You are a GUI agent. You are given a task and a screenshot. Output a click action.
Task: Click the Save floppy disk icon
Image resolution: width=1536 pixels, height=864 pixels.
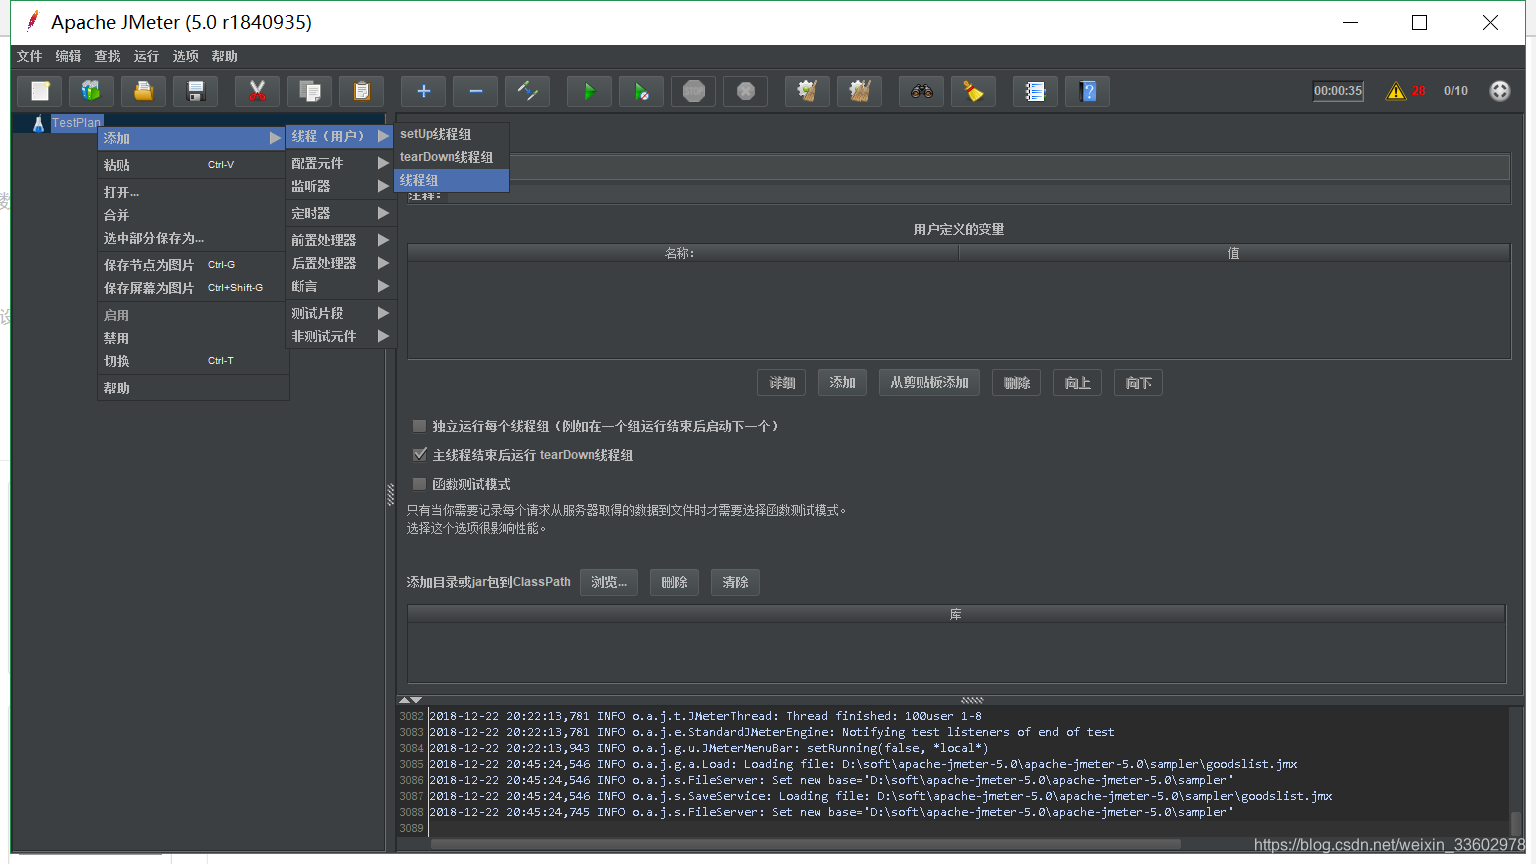click(196, 91)
